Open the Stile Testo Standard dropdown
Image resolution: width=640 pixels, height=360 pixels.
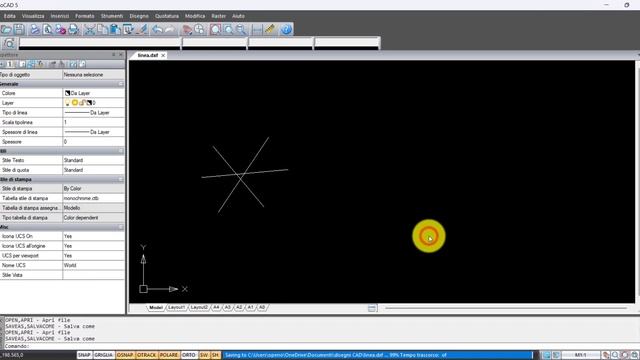pyautogui.click(x=94, y=160)
